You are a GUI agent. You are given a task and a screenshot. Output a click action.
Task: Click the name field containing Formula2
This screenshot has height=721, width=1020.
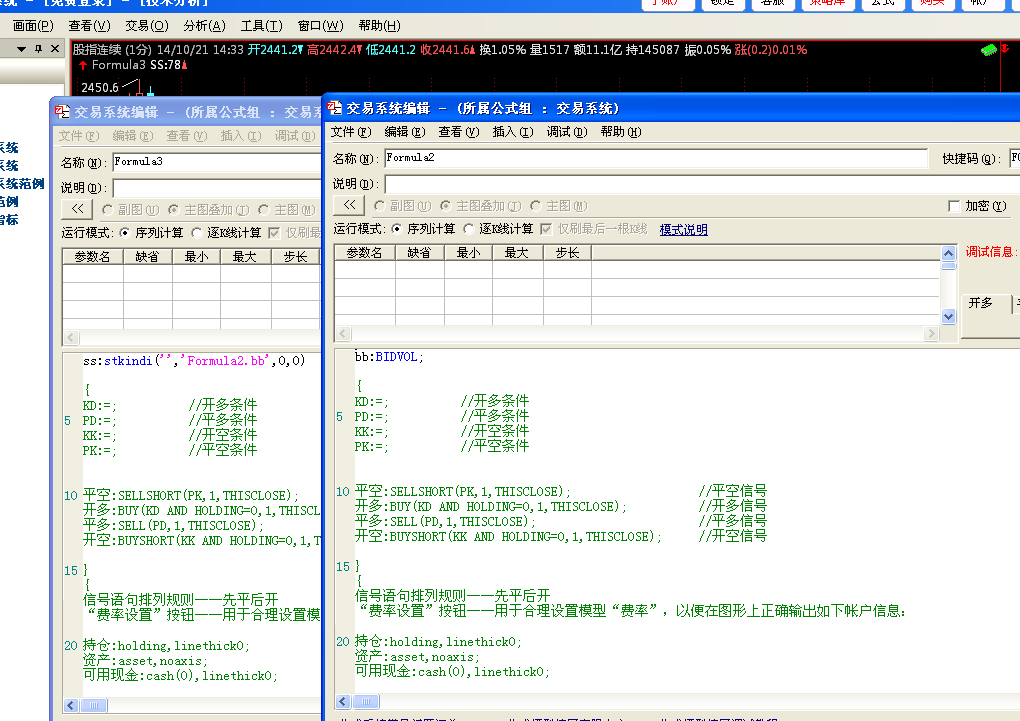tap(656, 158)
